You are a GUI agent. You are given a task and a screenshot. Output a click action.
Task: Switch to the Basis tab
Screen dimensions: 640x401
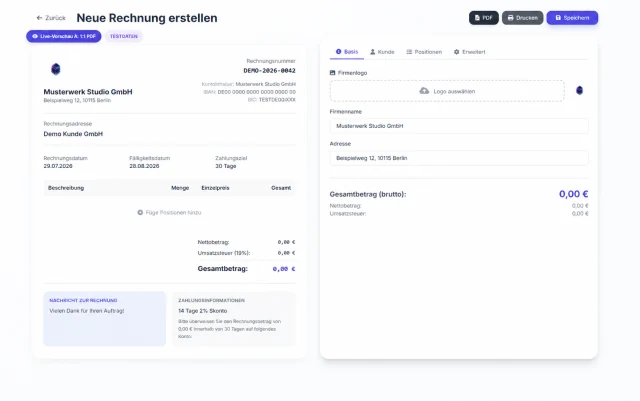347,52
